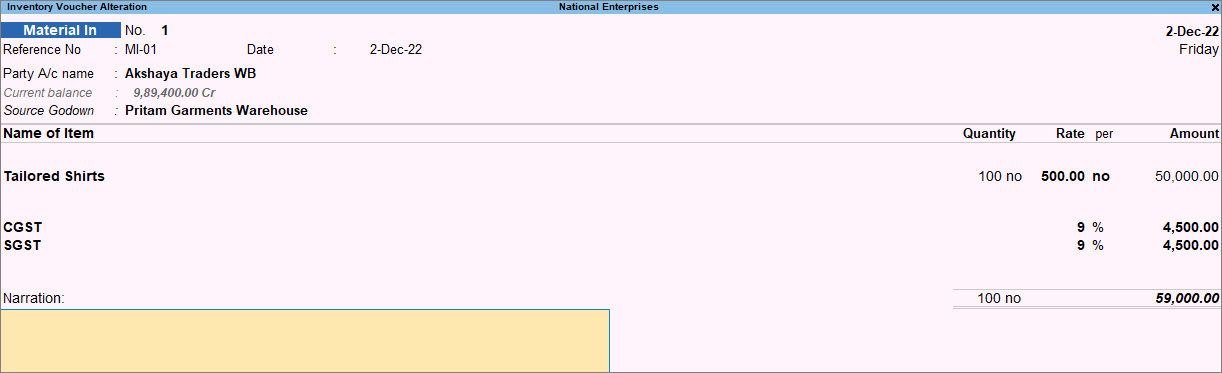Click the National Enterprises company title
Viewport: 1222px width, 373px height.
(x=608, y=7)
